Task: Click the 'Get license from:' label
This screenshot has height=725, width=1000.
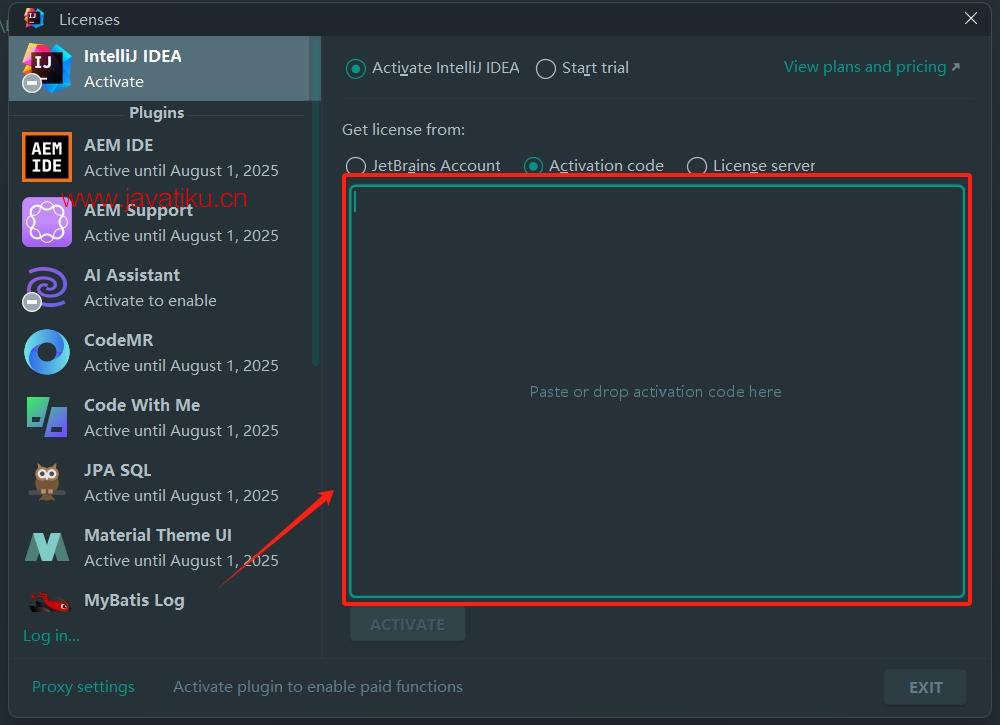Action: click(403, 129)
